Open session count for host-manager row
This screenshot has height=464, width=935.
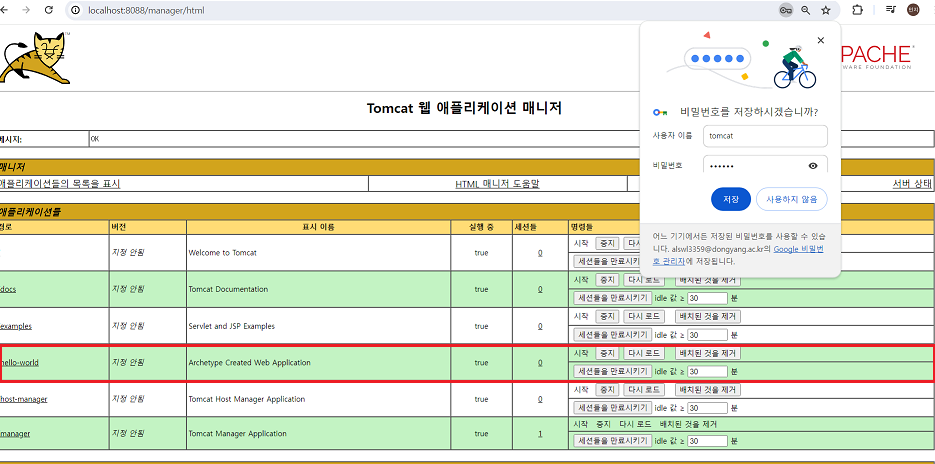click(540, 399)
